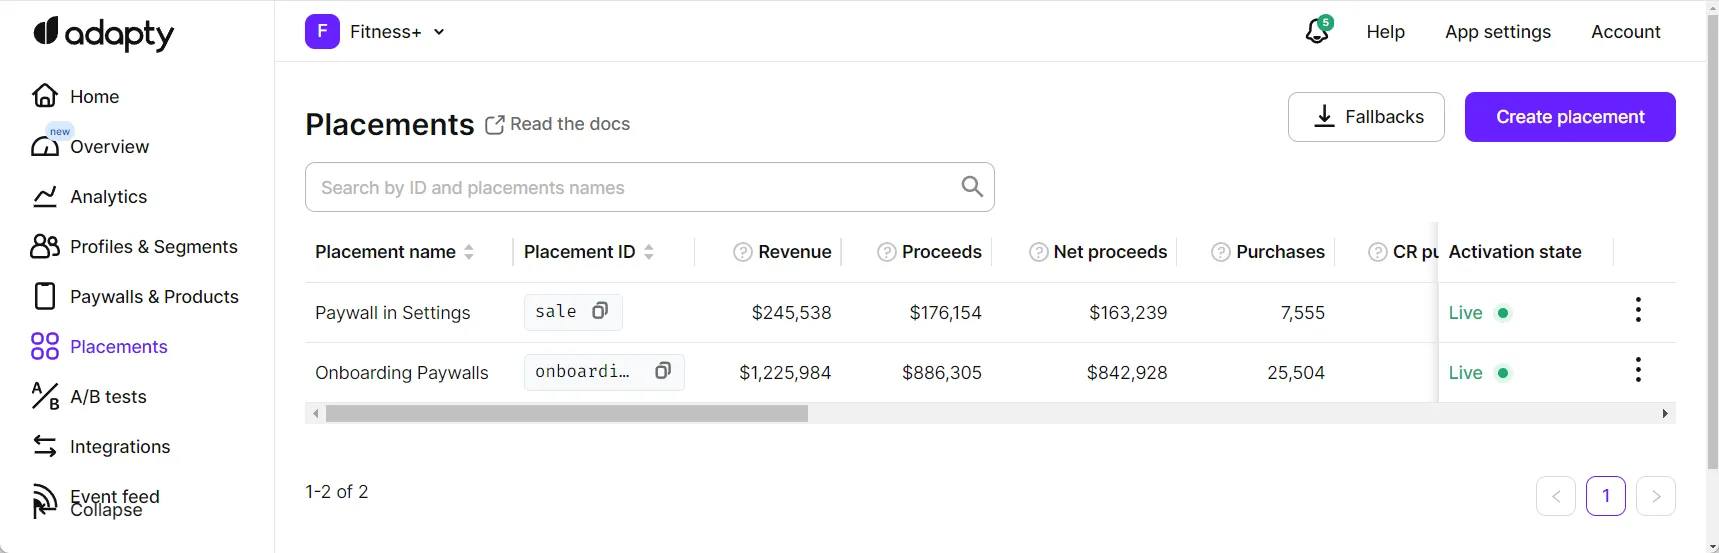Image resolution: width=1719 pixels, height=553 pixels.
Task: Copy the 'sale' placement ID
Action: (600, 311)
